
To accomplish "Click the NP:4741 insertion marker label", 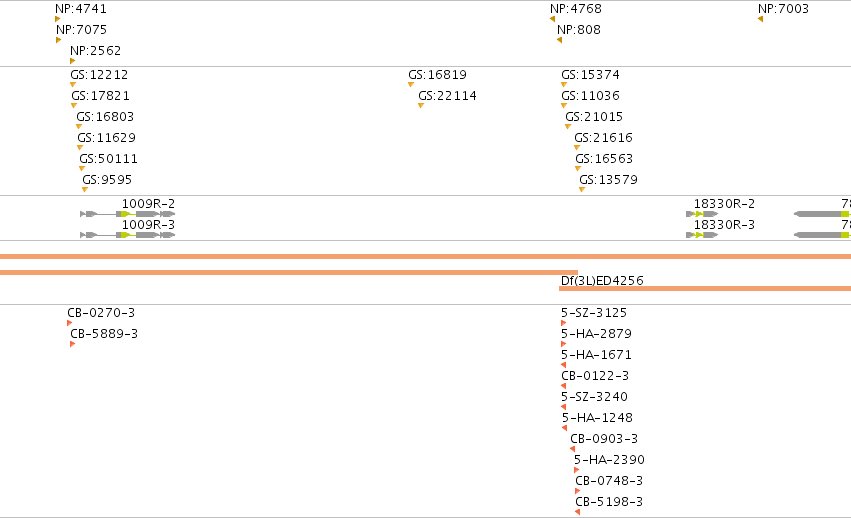I will pyautogui.click(x=81, y=9).
